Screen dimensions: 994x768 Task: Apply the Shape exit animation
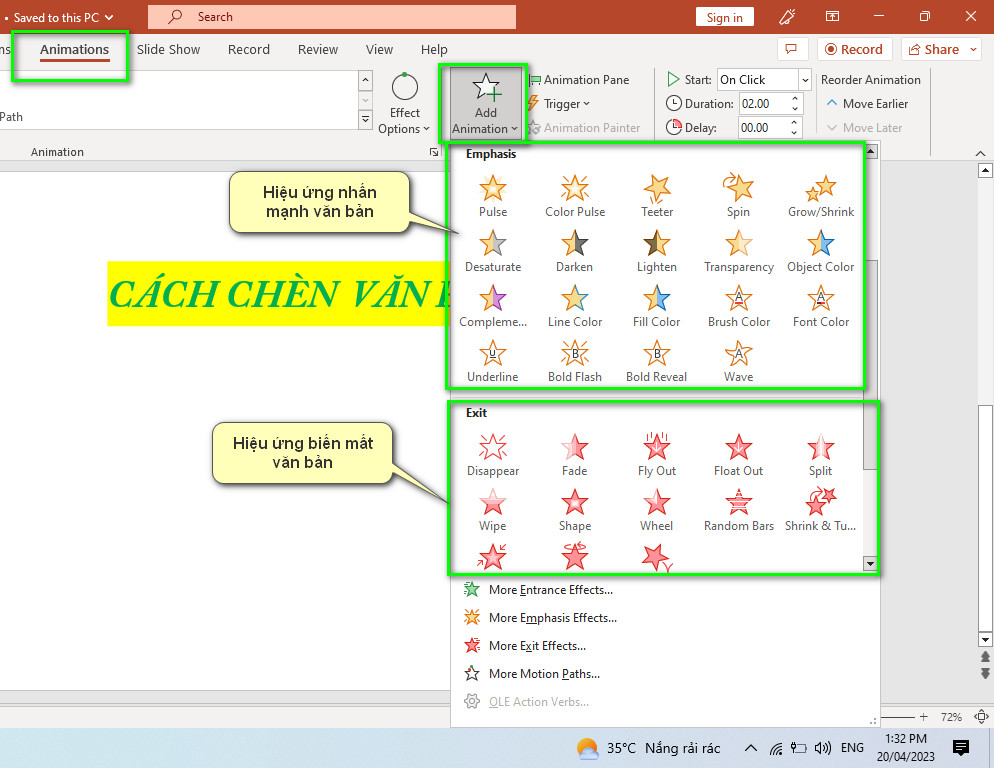coord(574,511)
